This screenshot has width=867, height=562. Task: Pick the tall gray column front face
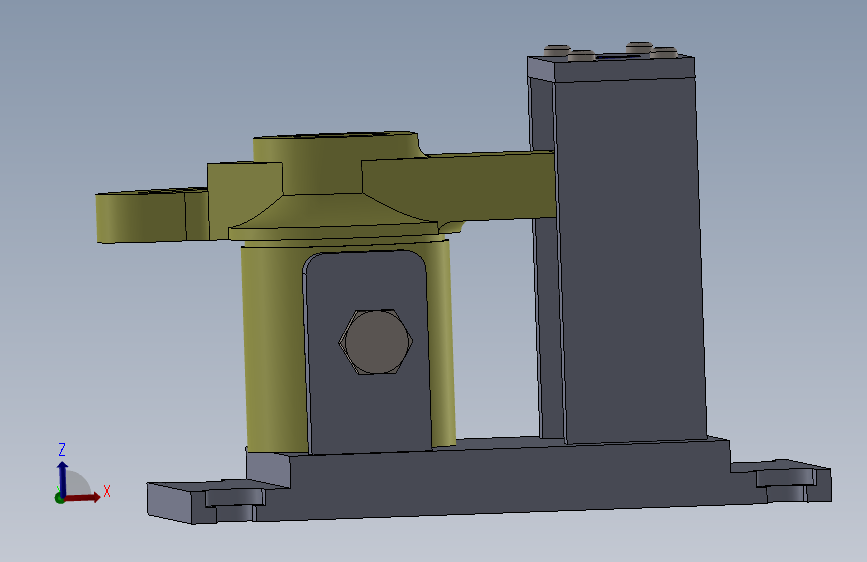[630, 260]
